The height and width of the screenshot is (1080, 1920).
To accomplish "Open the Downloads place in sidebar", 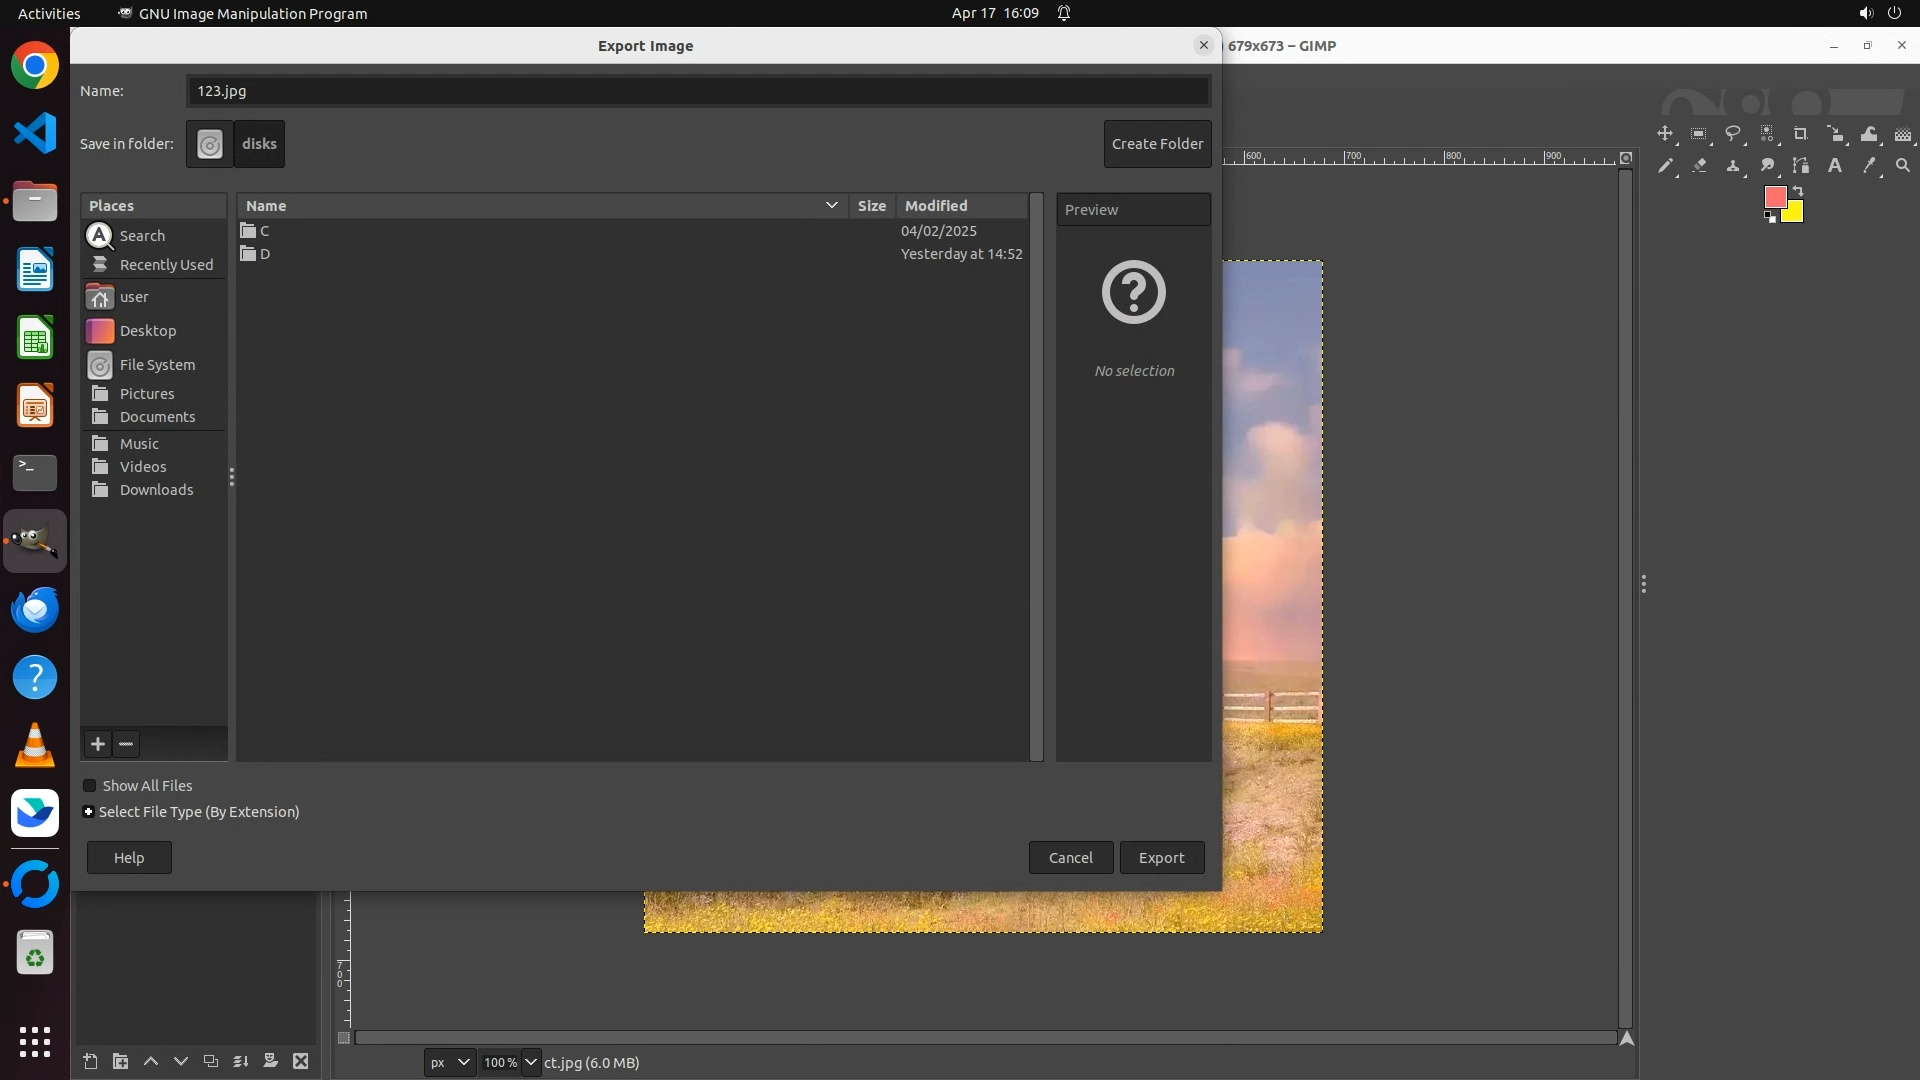I will [156, 490].
